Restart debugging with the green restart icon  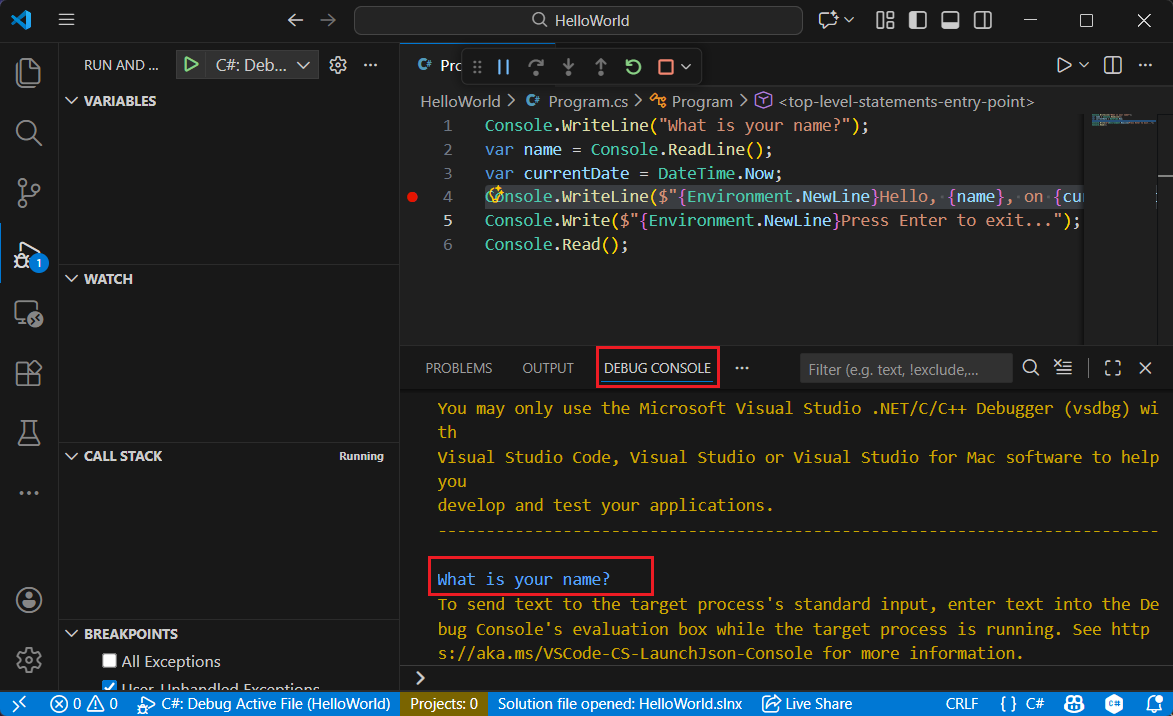[633, 65]
